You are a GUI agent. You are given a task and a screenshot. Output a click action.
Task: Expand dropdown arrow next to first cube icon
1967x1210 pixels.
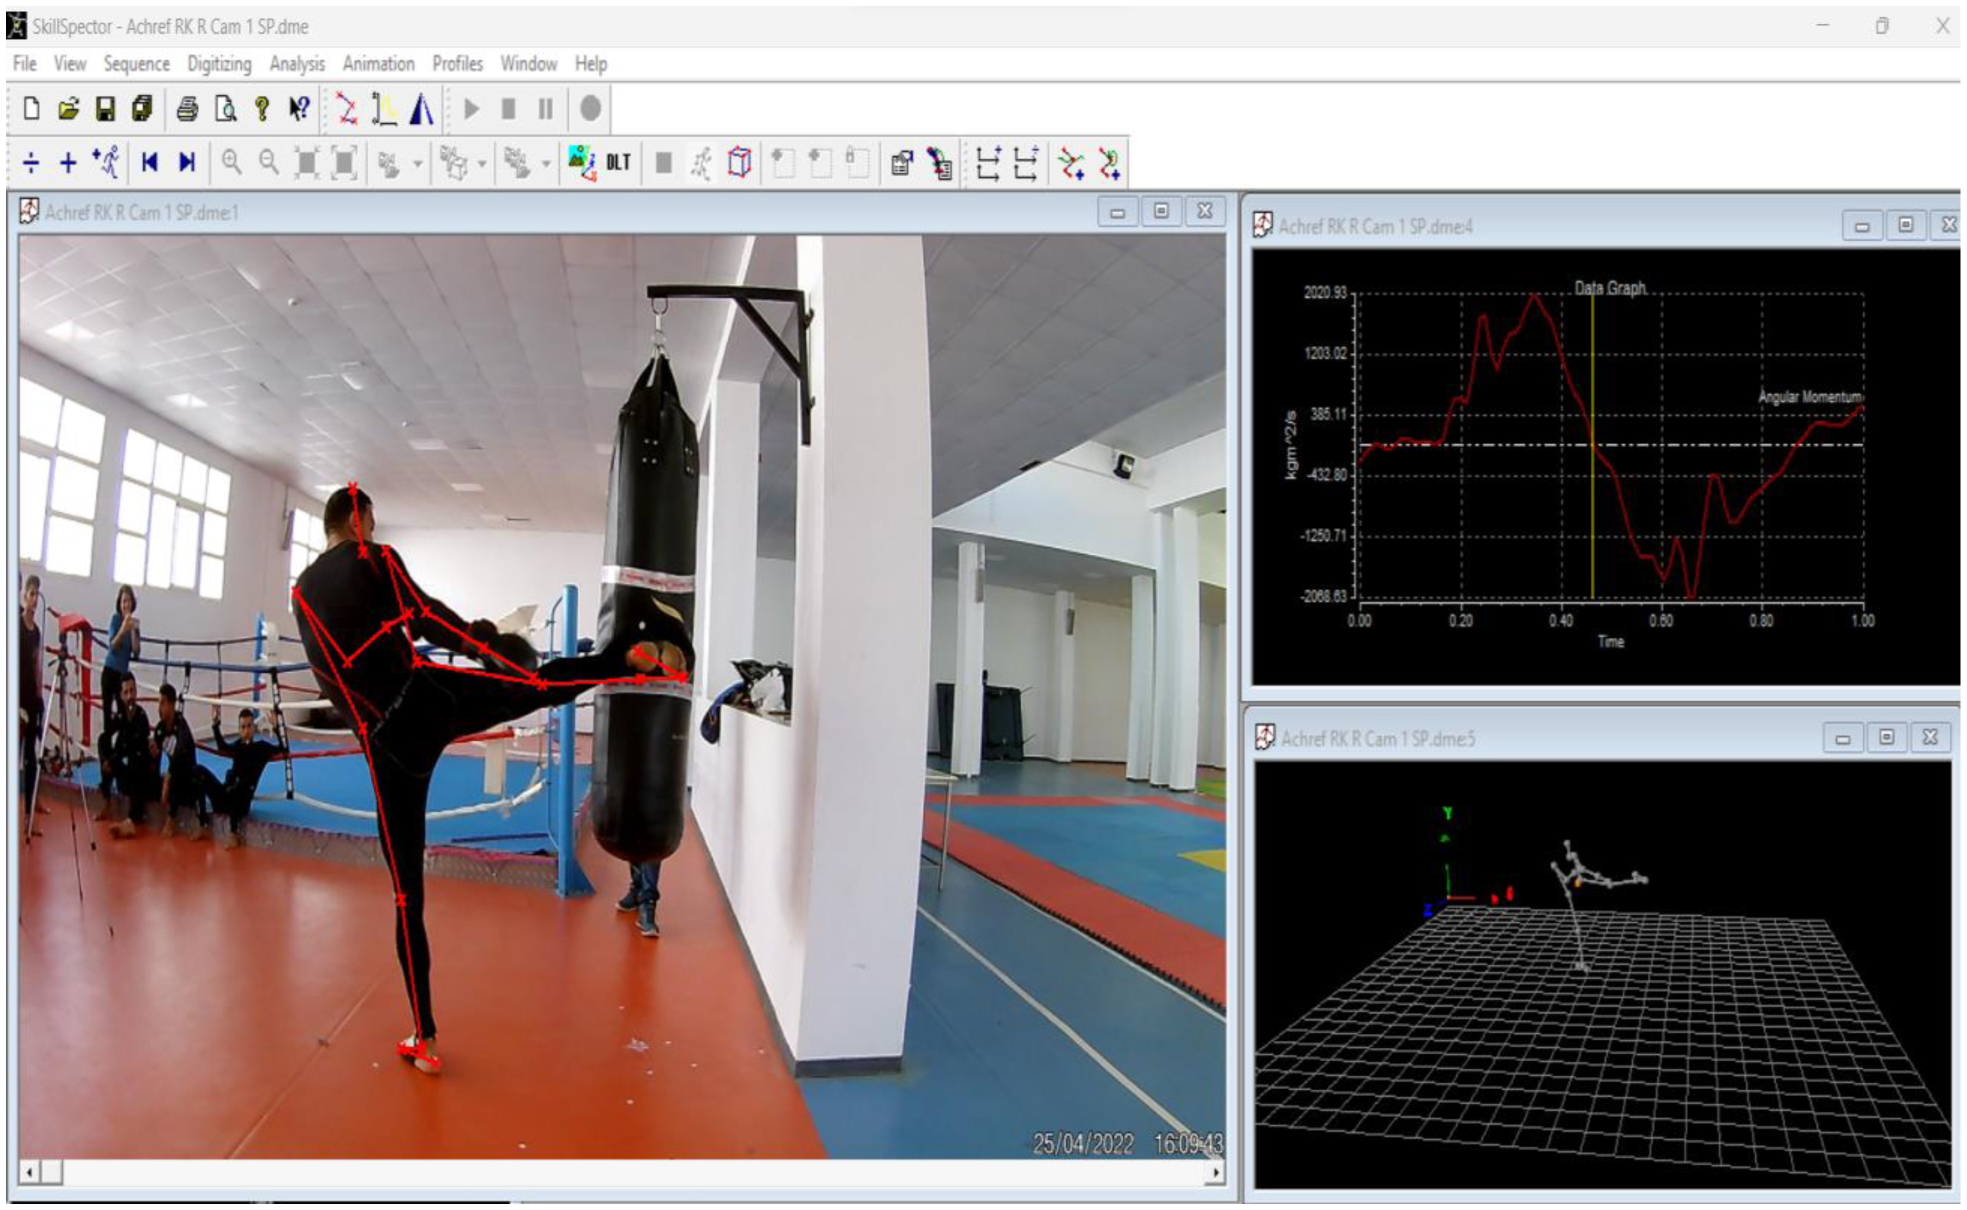(x=418, y=163)
